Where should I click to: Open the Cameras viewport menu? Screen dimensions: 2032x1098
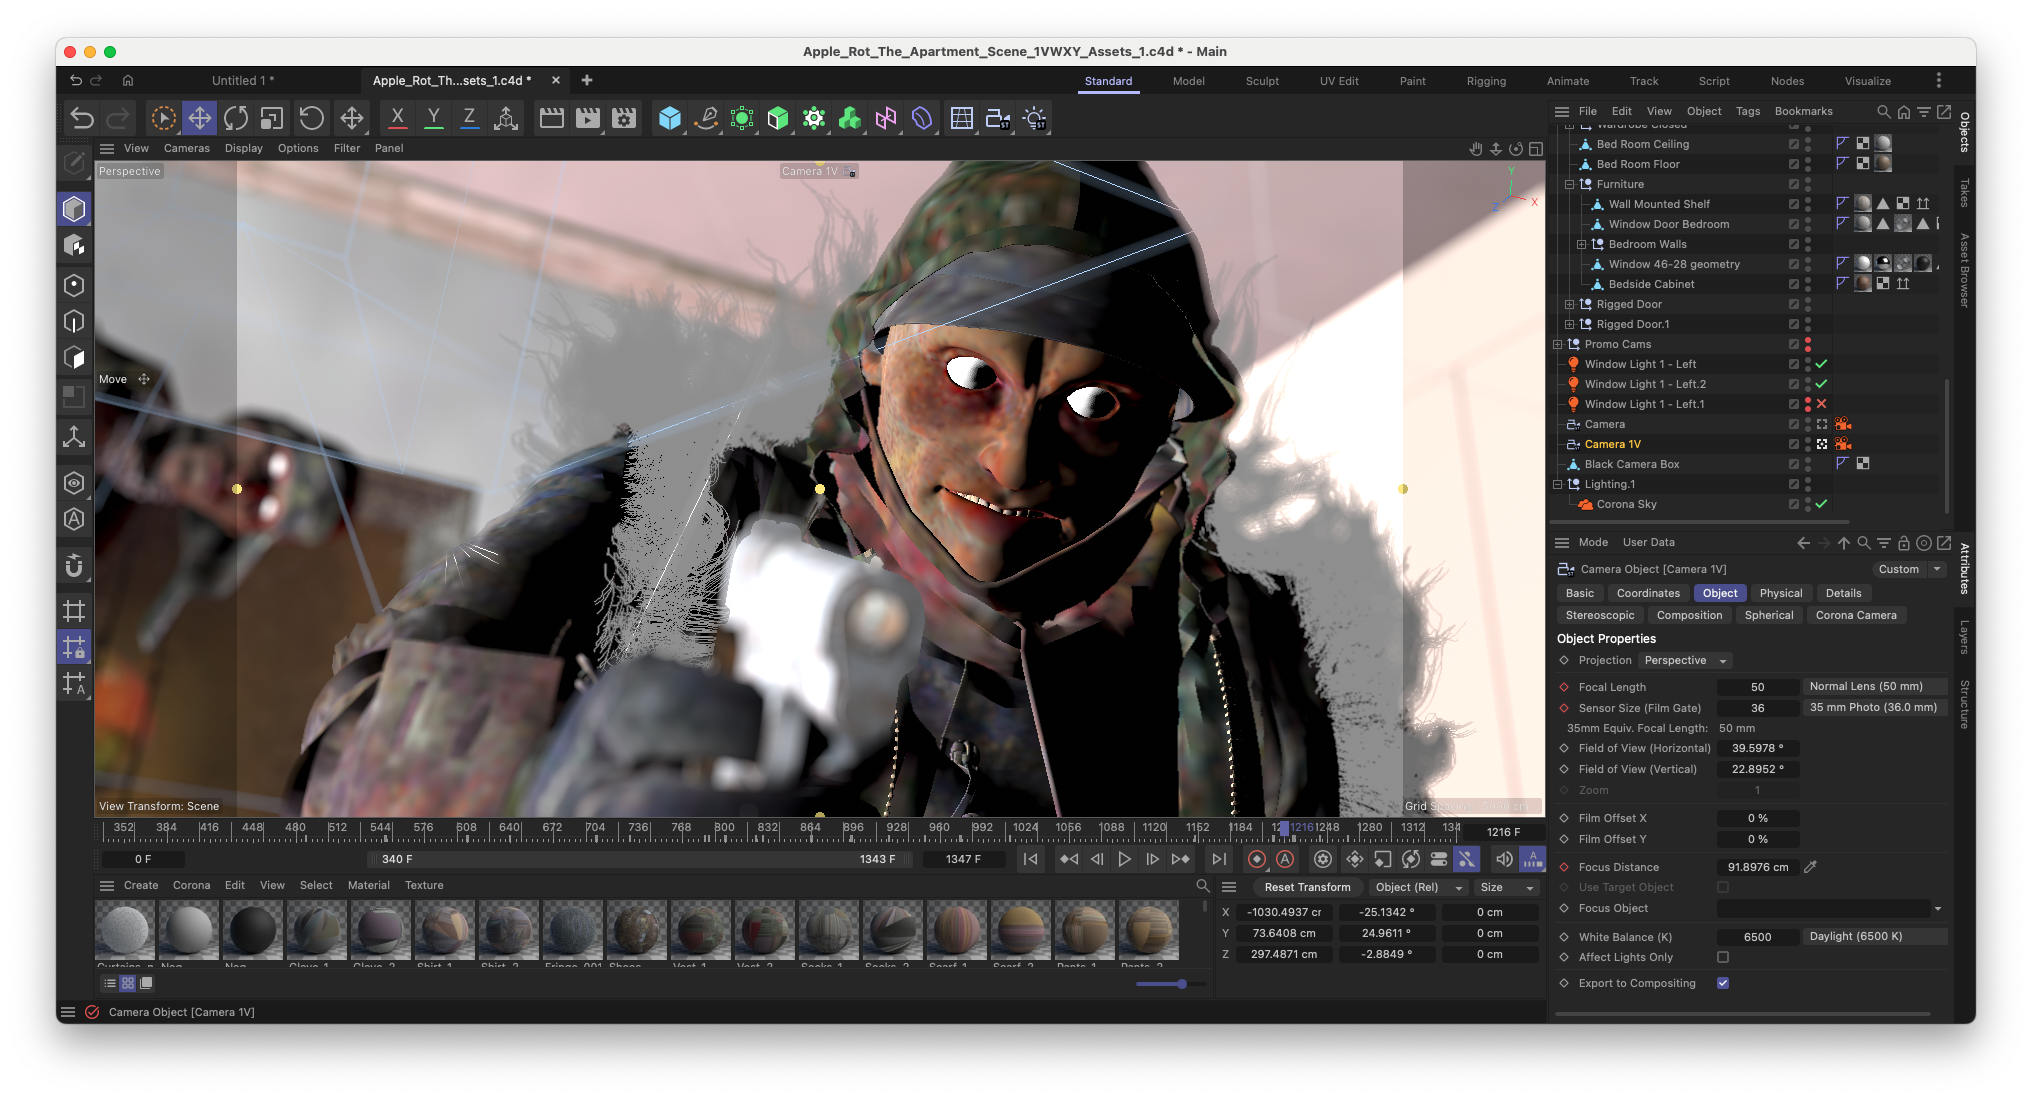(x=187, y=148)
